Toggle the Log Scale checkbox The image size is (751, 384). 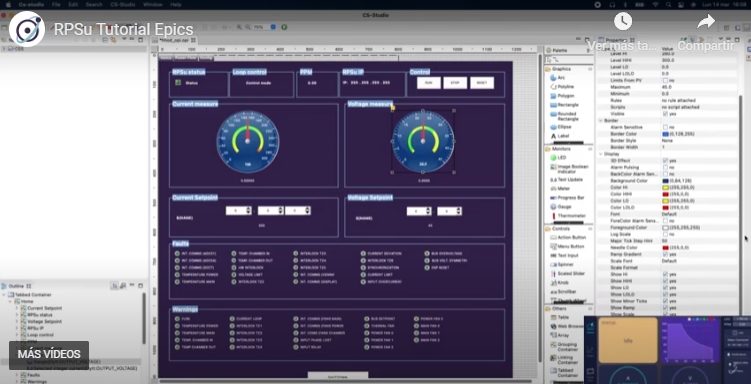665,235
